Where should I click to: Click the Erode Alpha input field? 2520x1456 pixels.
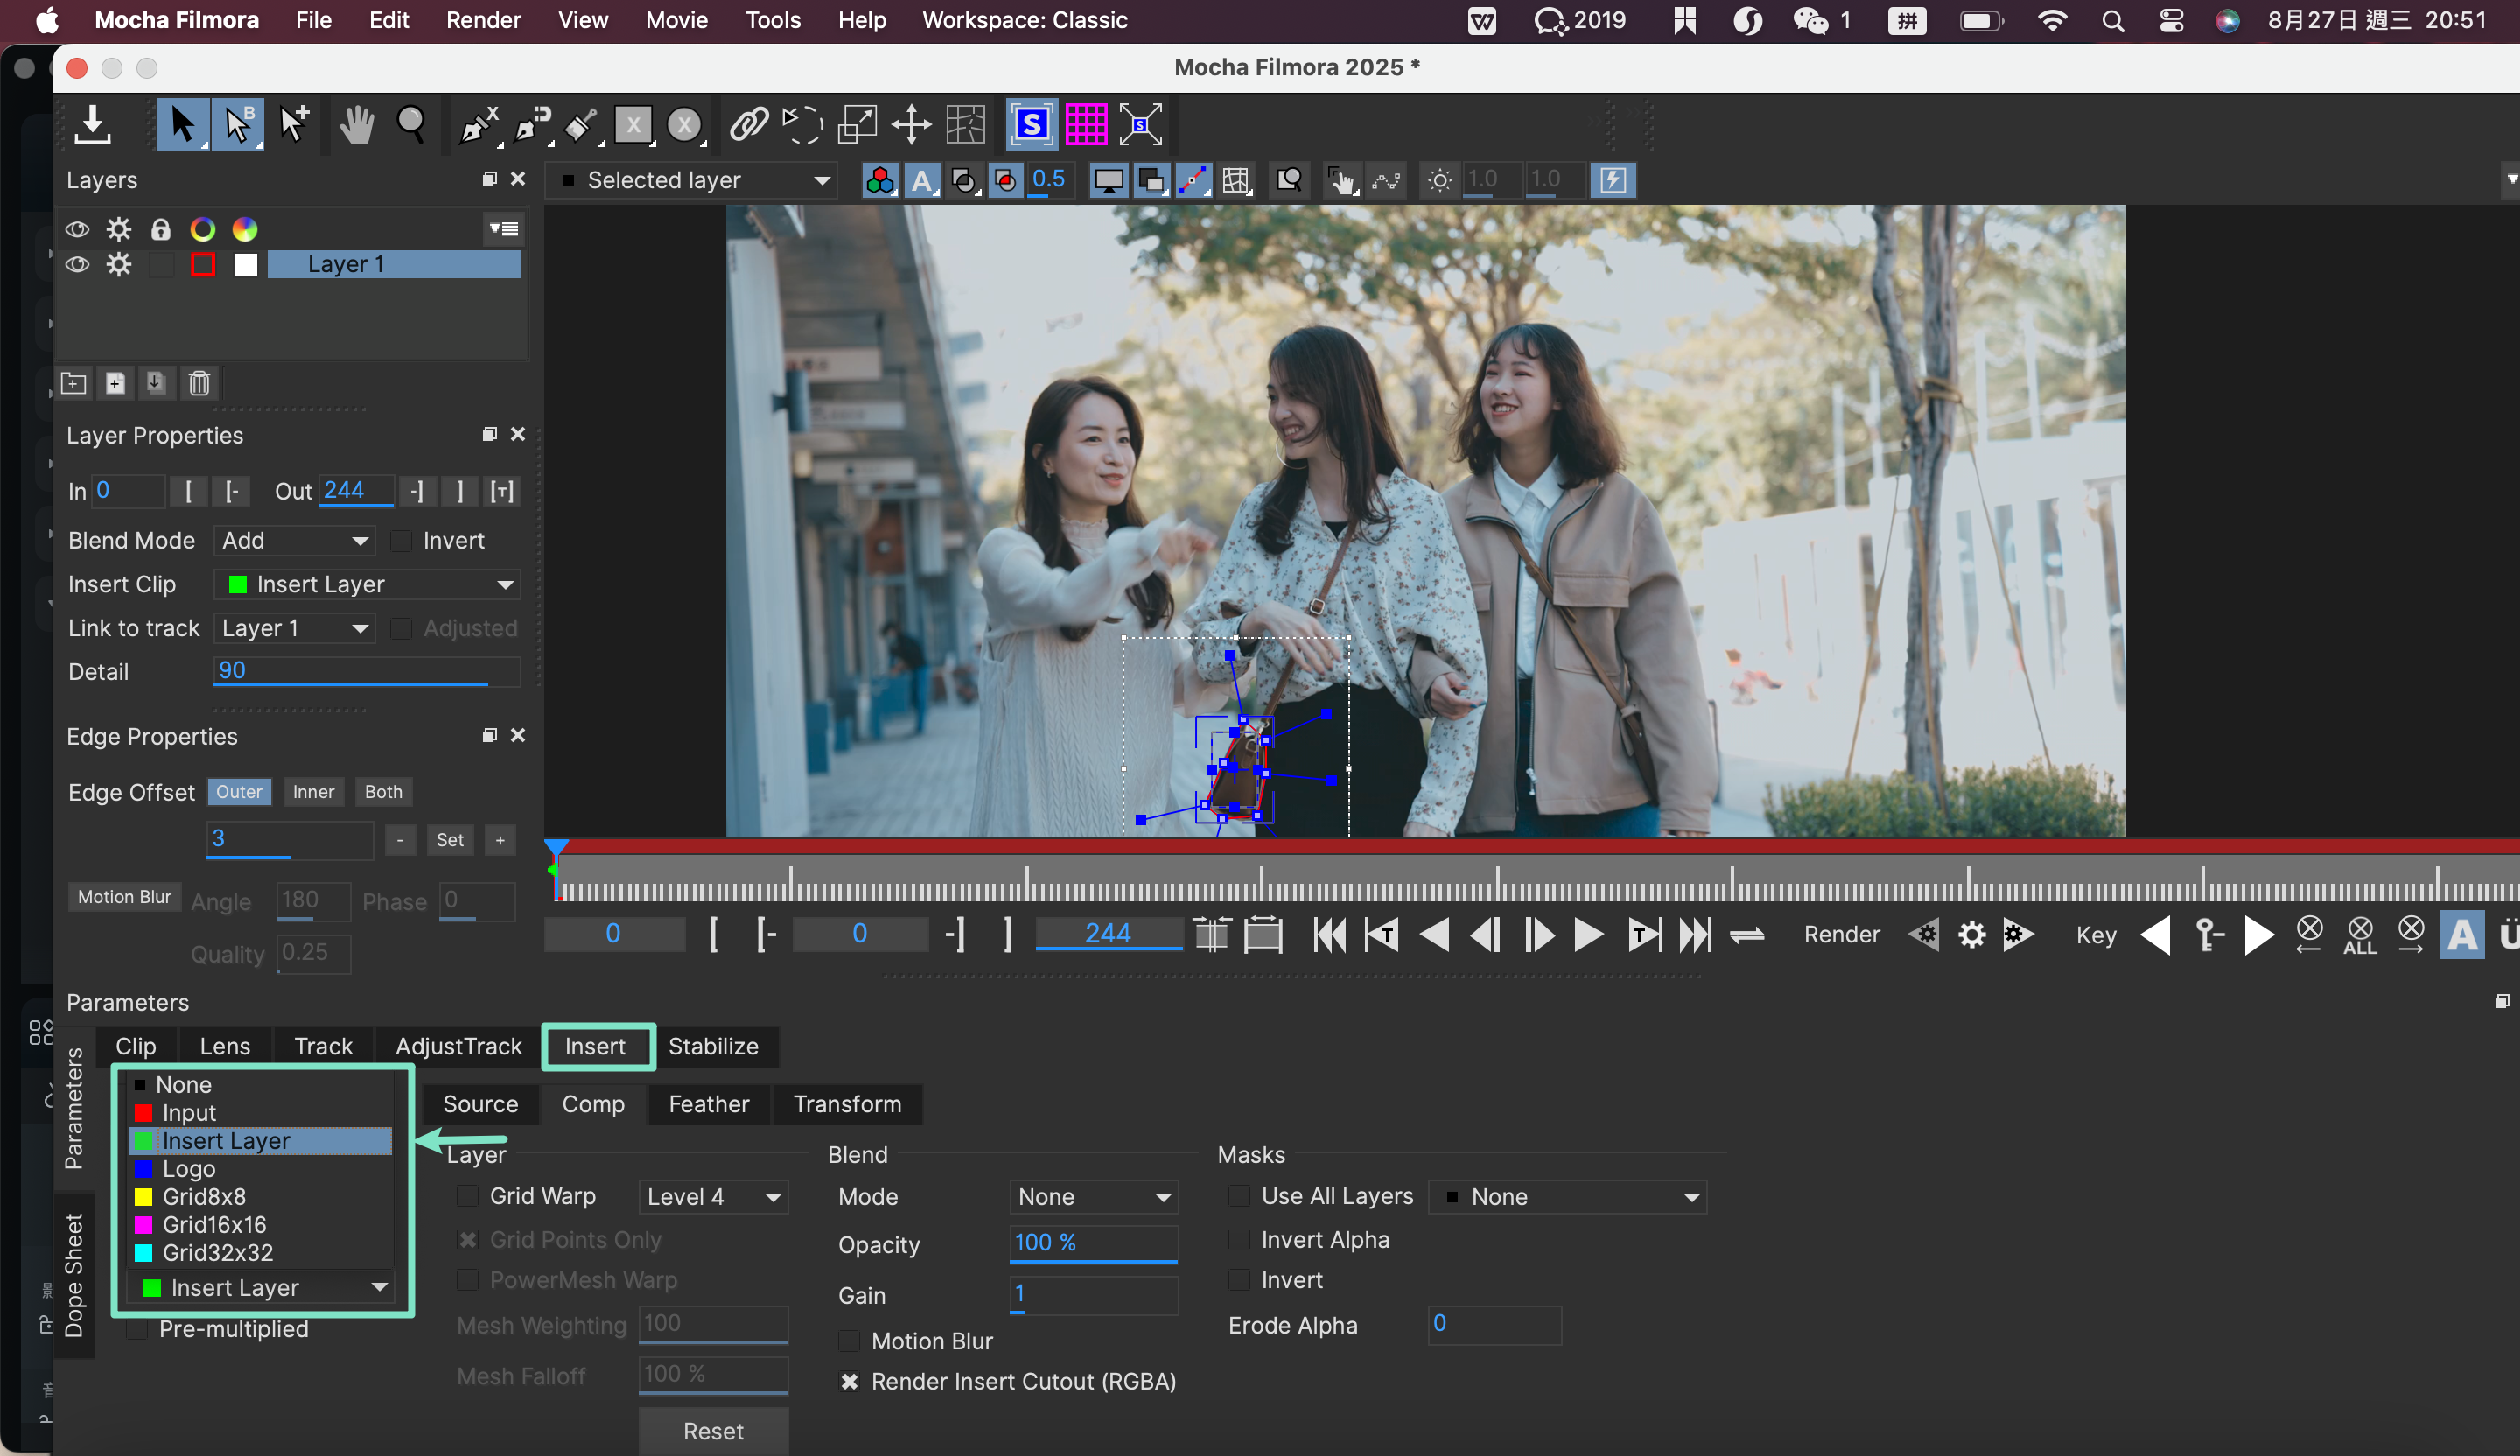[1495, 1324]
